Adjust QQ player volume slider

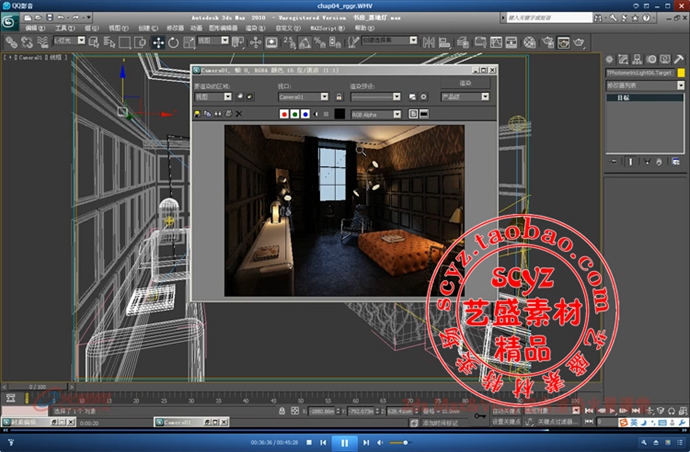point(399,442)
